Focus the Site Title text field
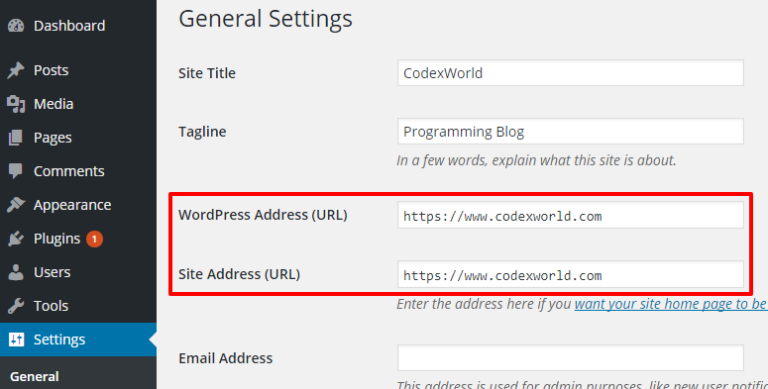This screenshot has width=768, height=389. click(570, 73)
